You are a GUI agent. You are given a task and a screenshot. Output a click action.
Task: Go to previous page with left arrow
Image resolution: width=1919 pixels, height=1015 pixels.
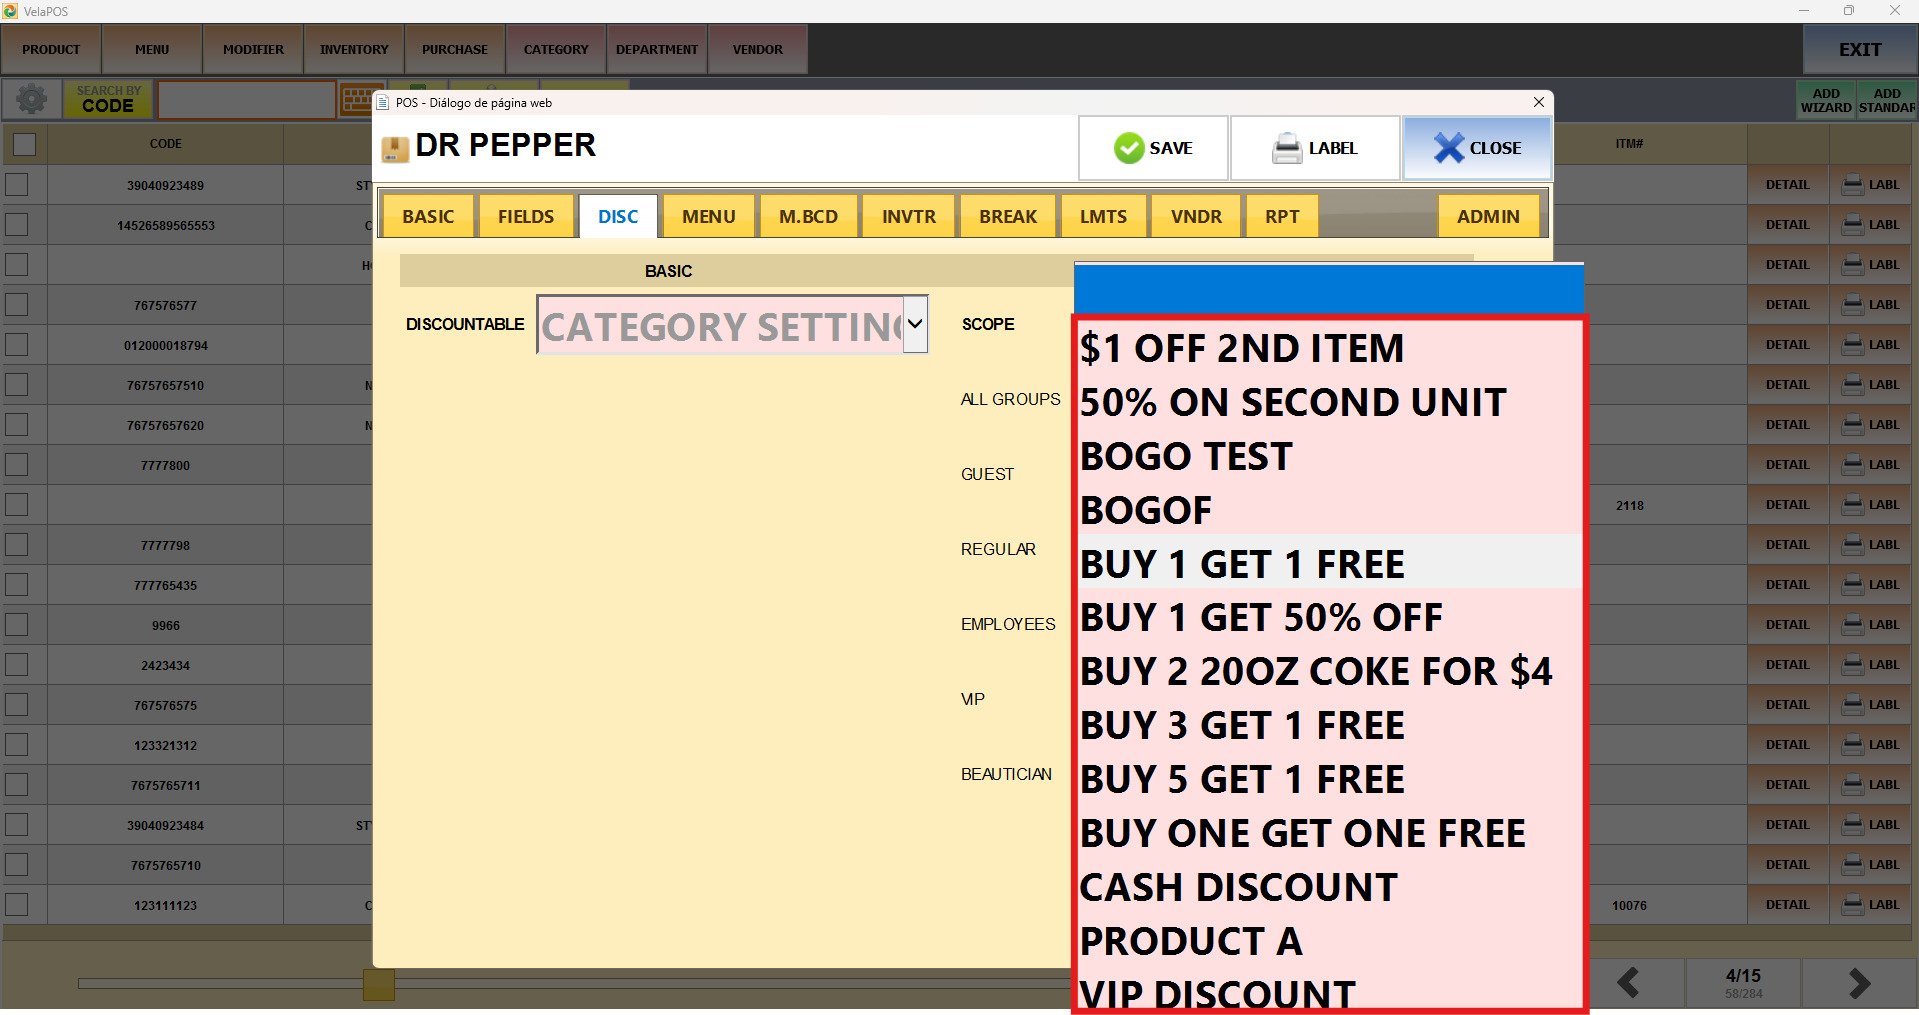[1628, 983]
